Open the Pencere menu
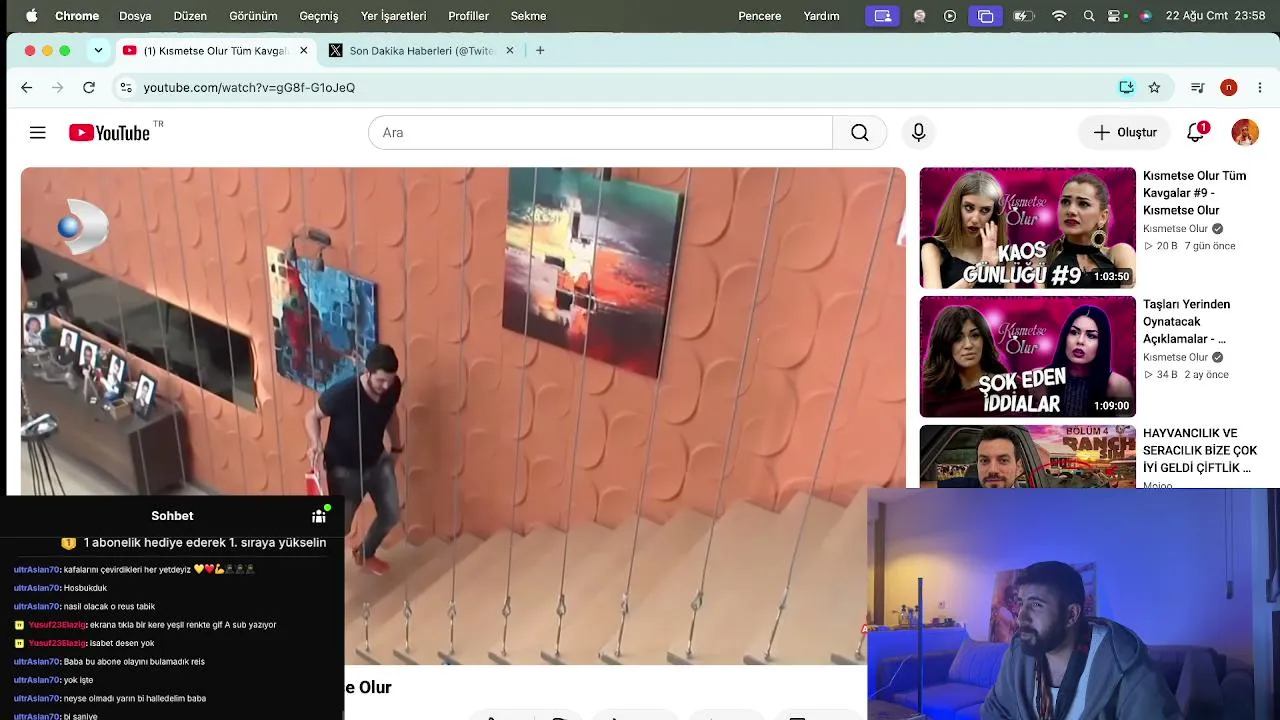Screen dimensions: 1280x720 (x=760, y=16)
